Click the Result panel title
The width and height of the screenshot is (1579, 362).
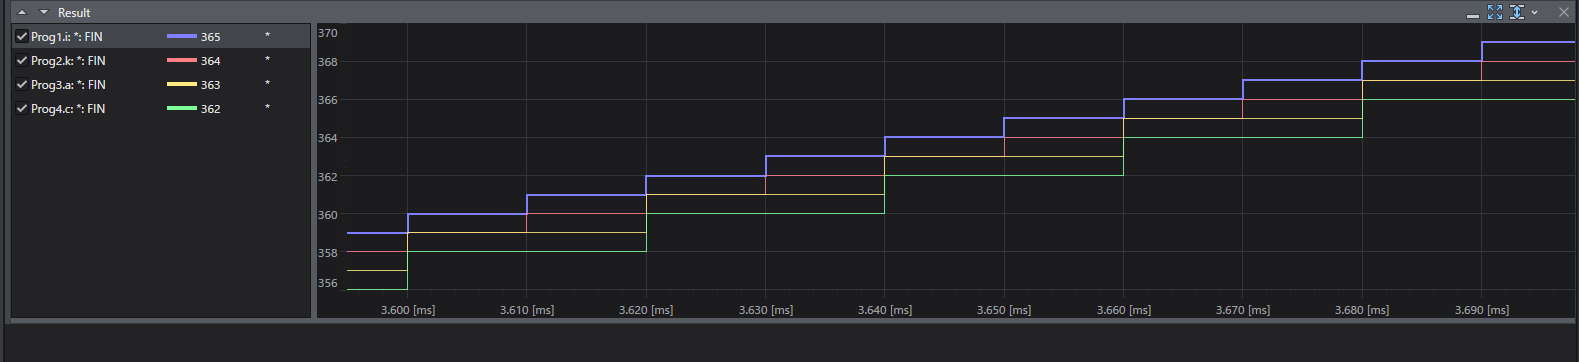(74, 13)
